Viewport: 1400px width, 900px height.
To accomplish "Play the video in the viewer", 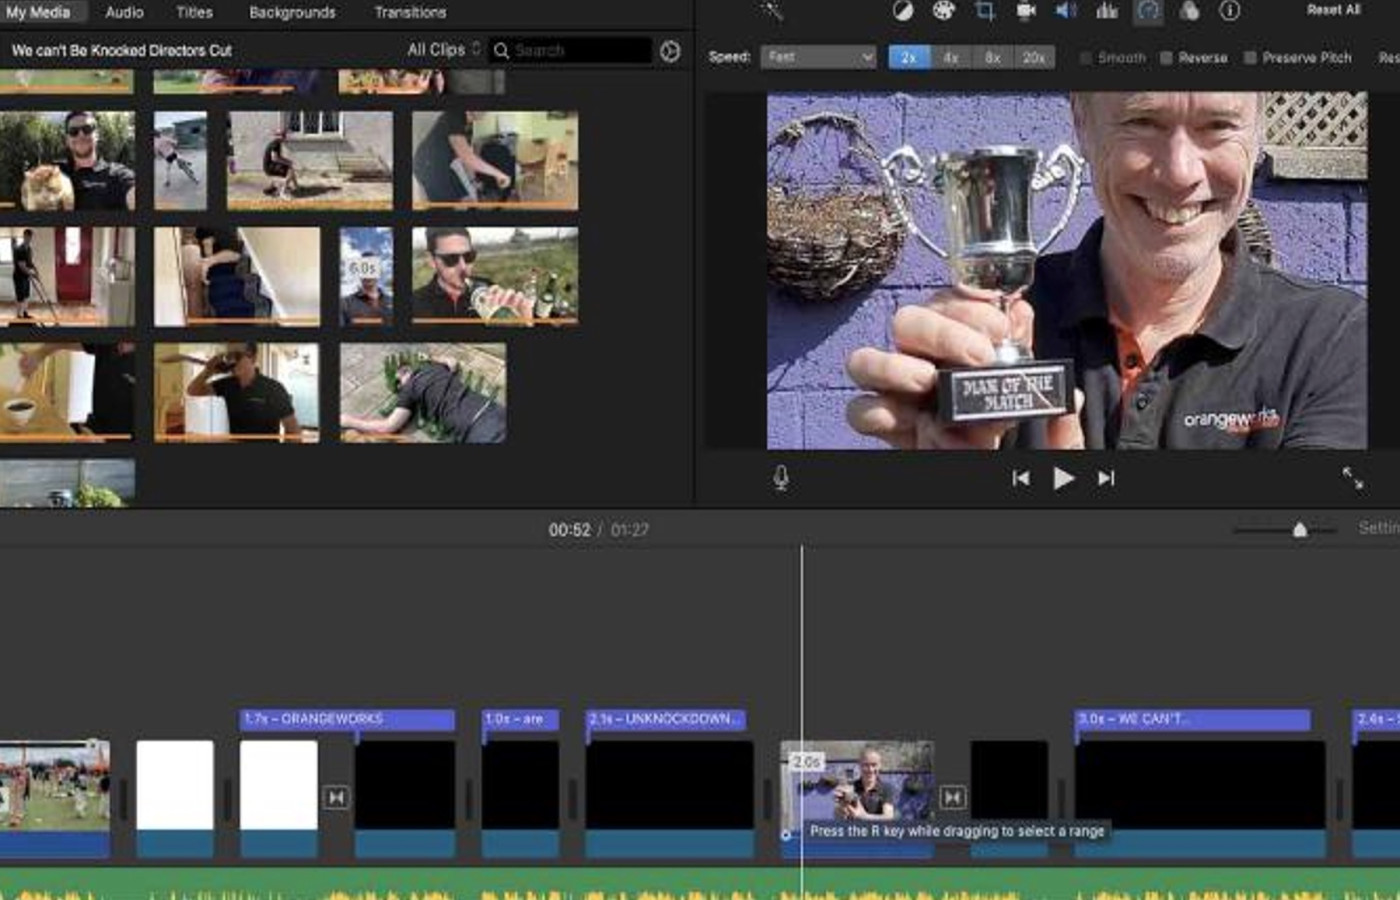I will point(1063,478).
